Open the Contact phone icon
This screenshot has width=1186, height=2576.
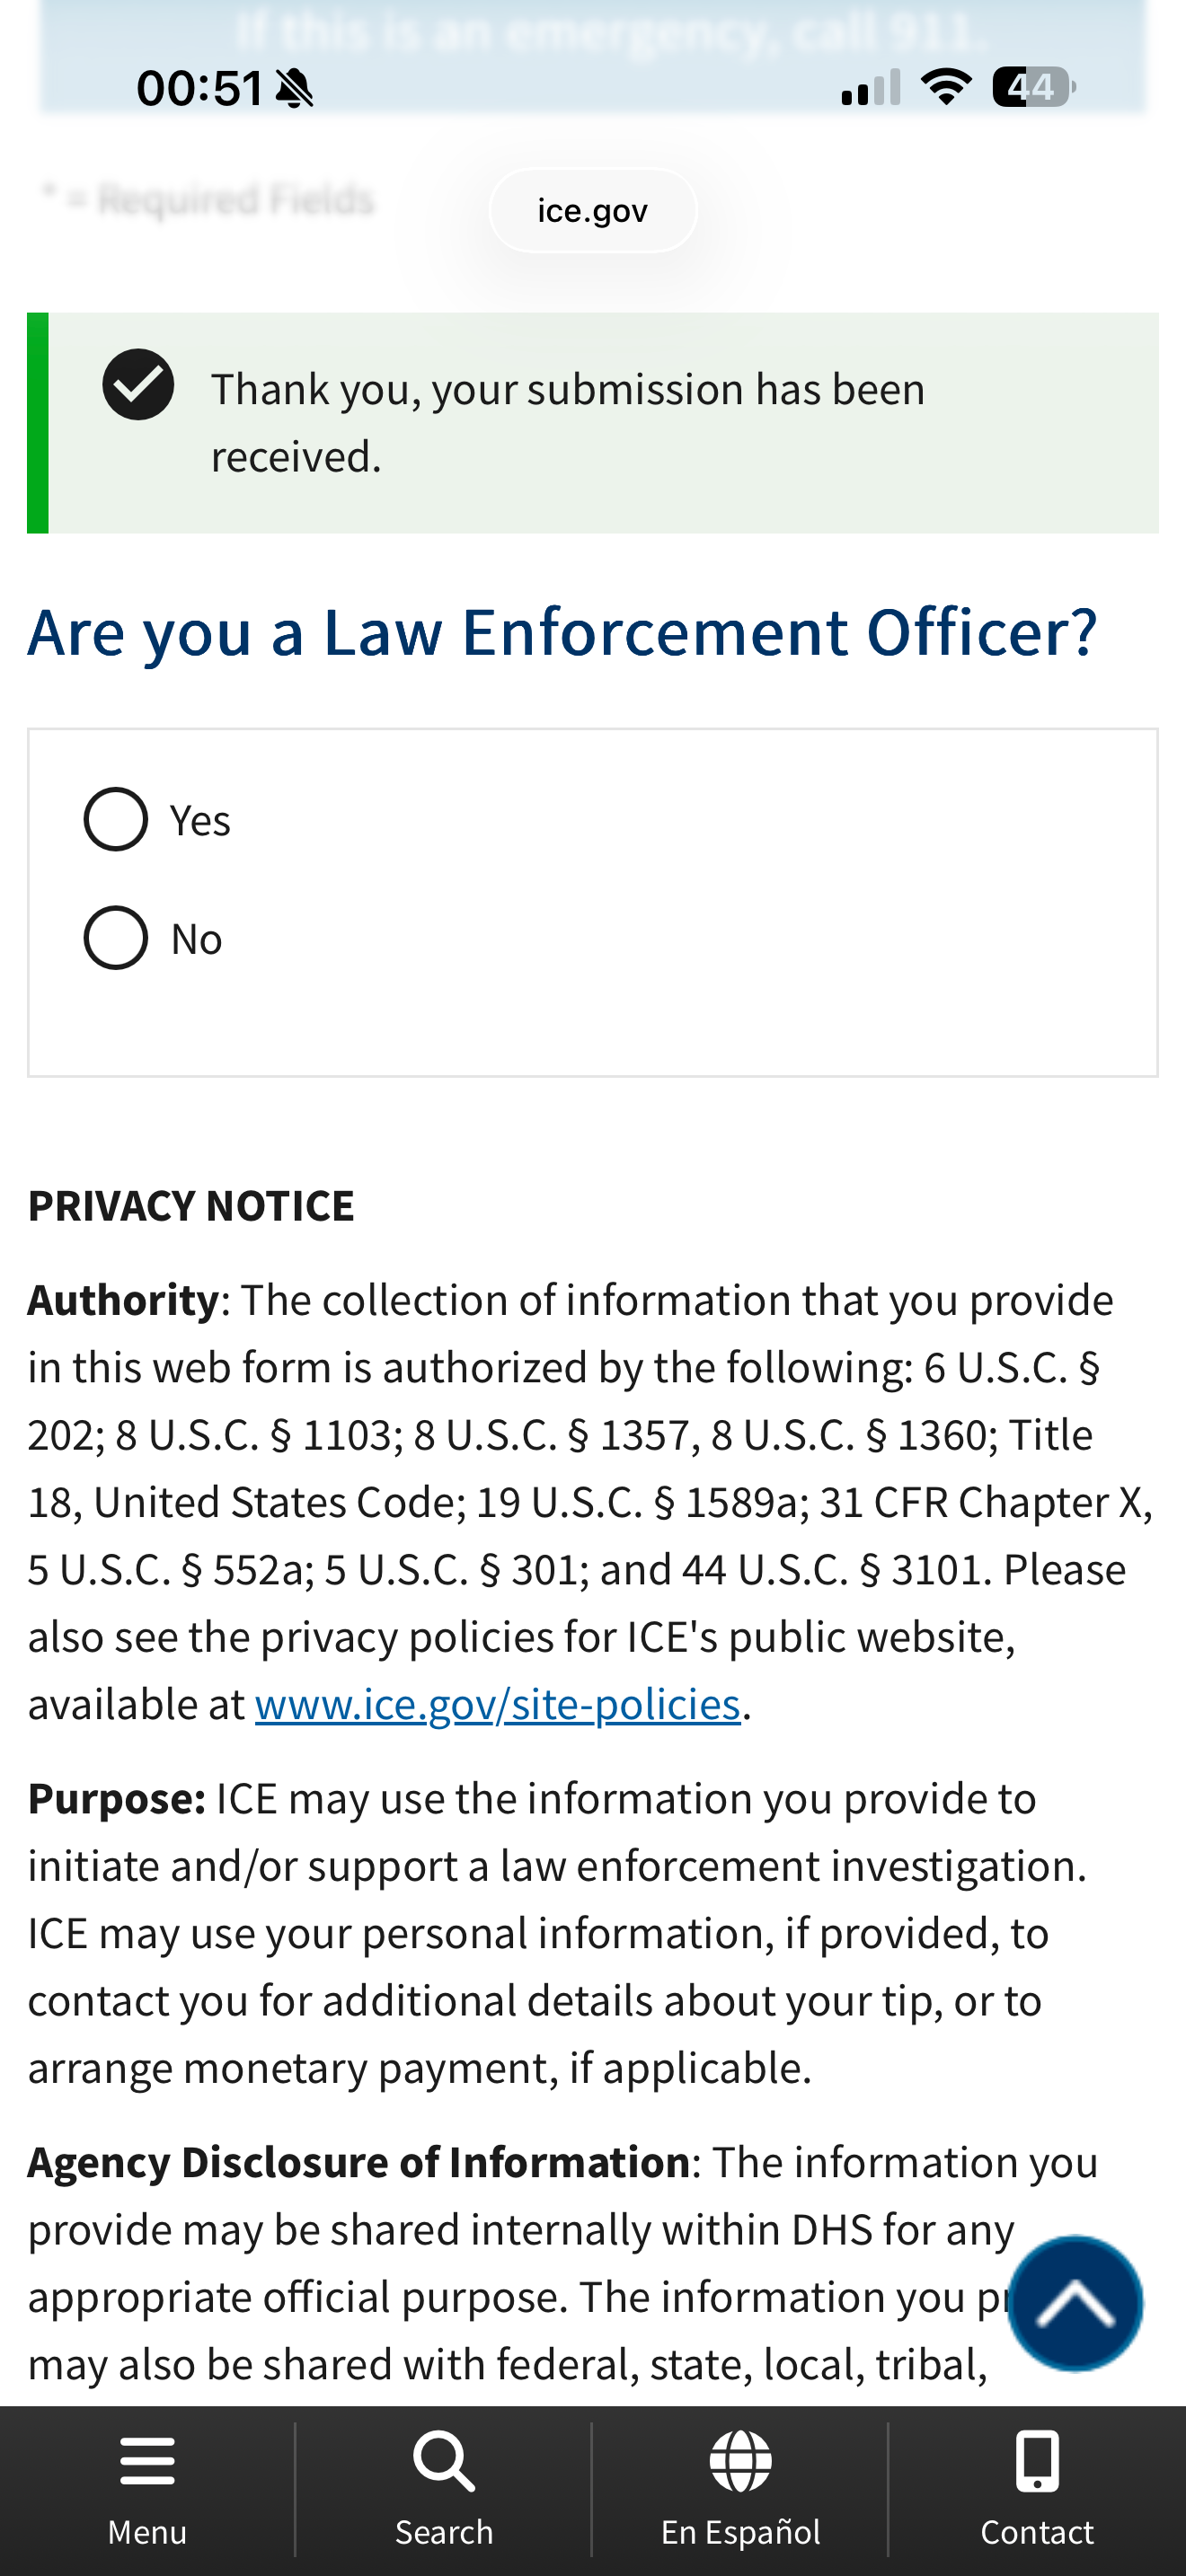(1037, 2463)
